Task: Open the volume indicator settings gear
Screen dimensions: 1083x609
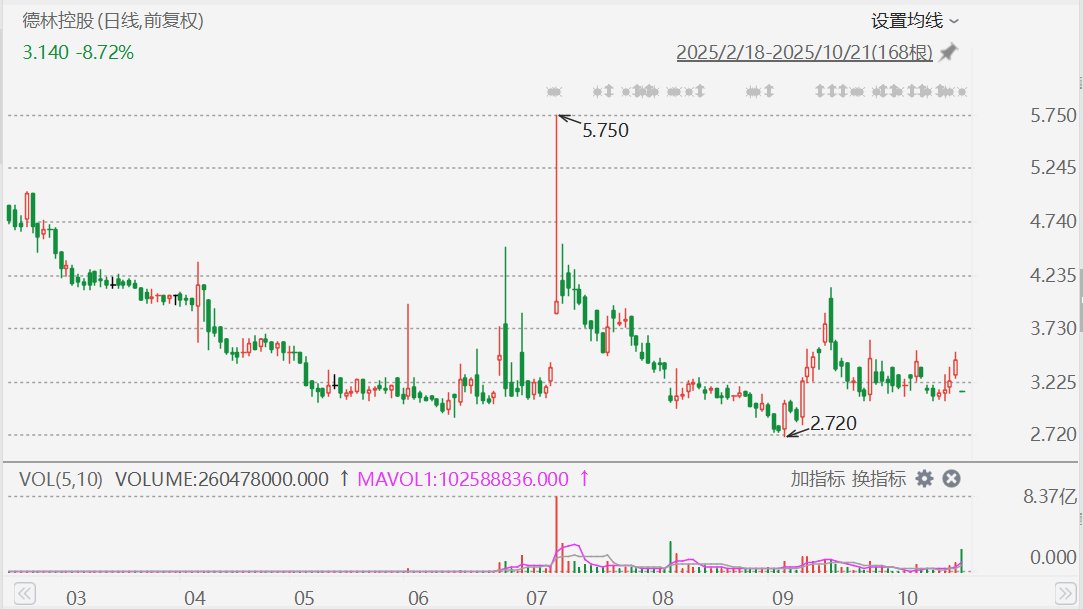Action: click(924, 478)
